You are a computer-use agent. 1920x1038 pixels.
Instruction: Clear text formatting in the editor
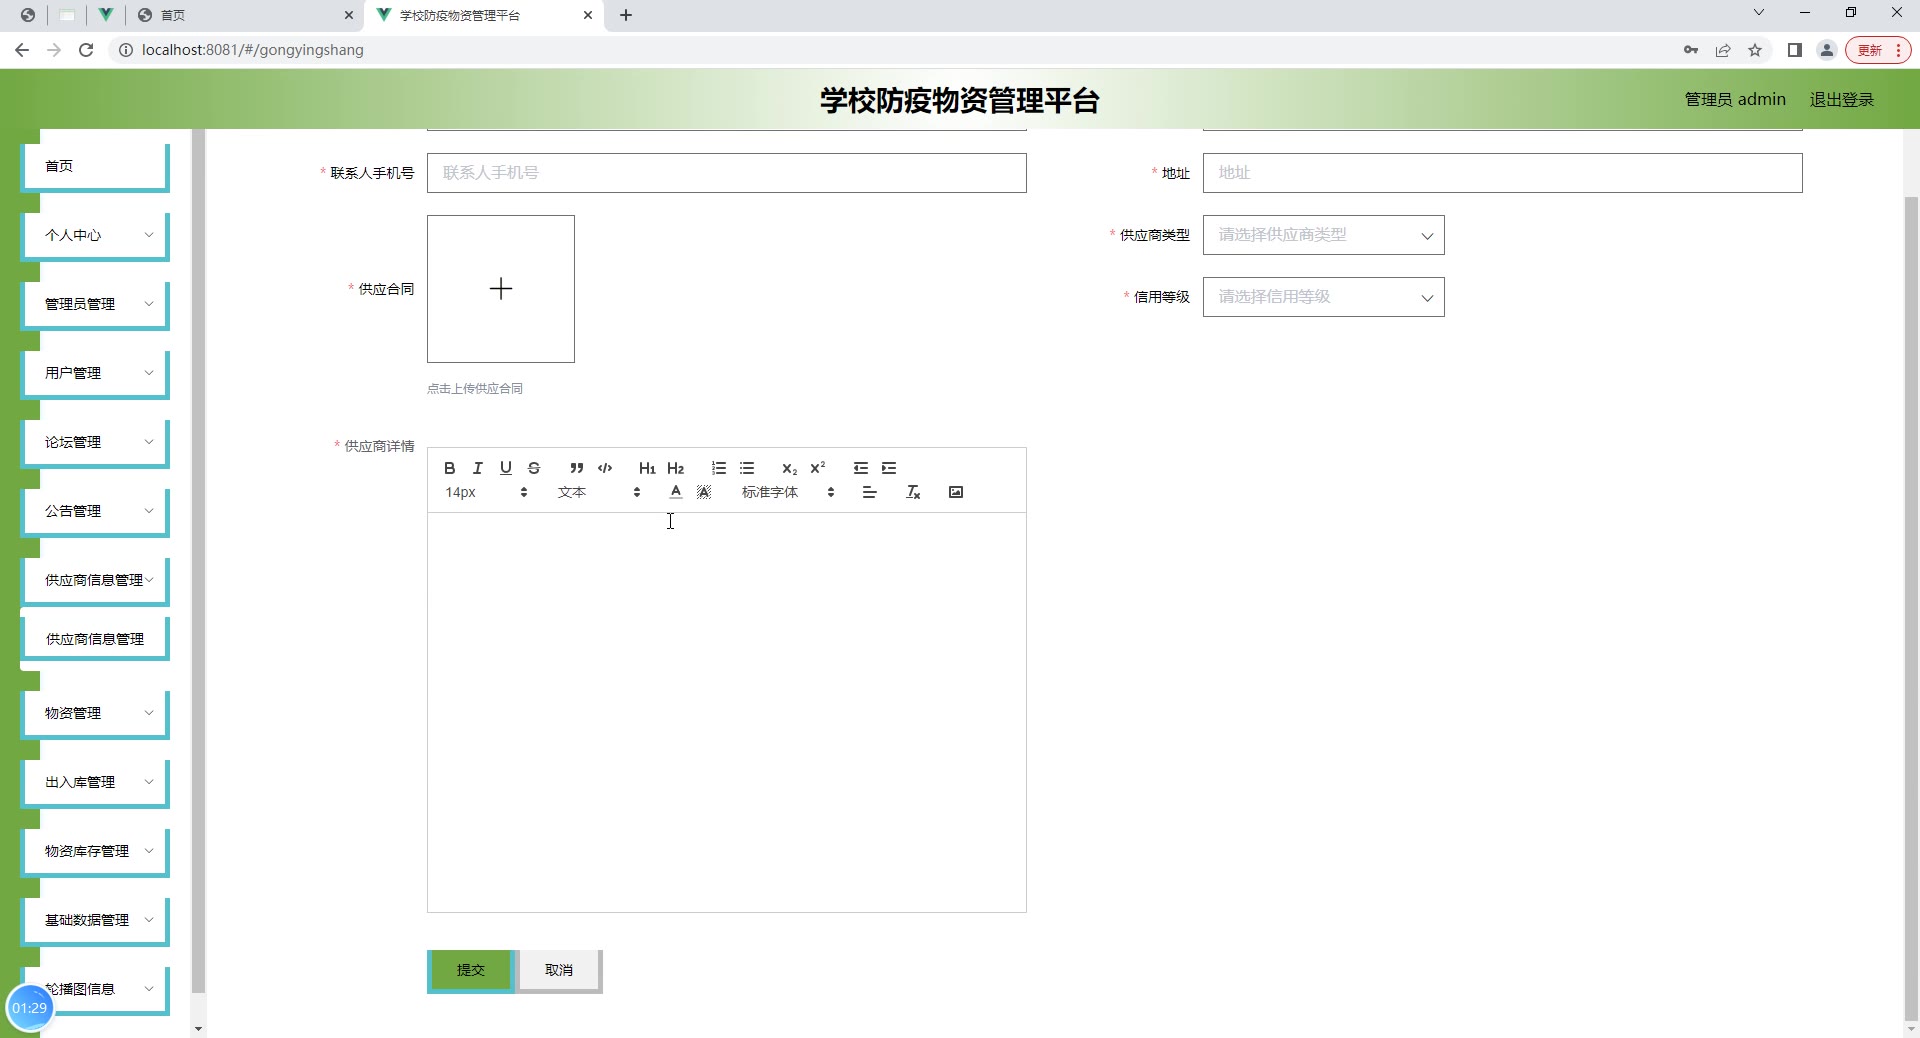coord(913,492)
